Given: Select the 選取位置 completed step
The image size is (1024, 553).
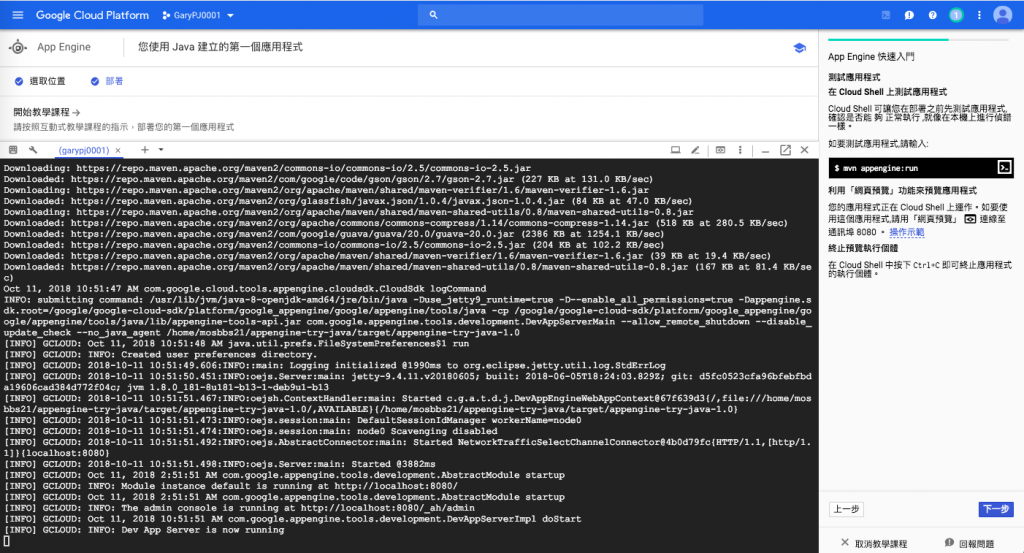Looking at the screenshot, I should coord(40,81).
